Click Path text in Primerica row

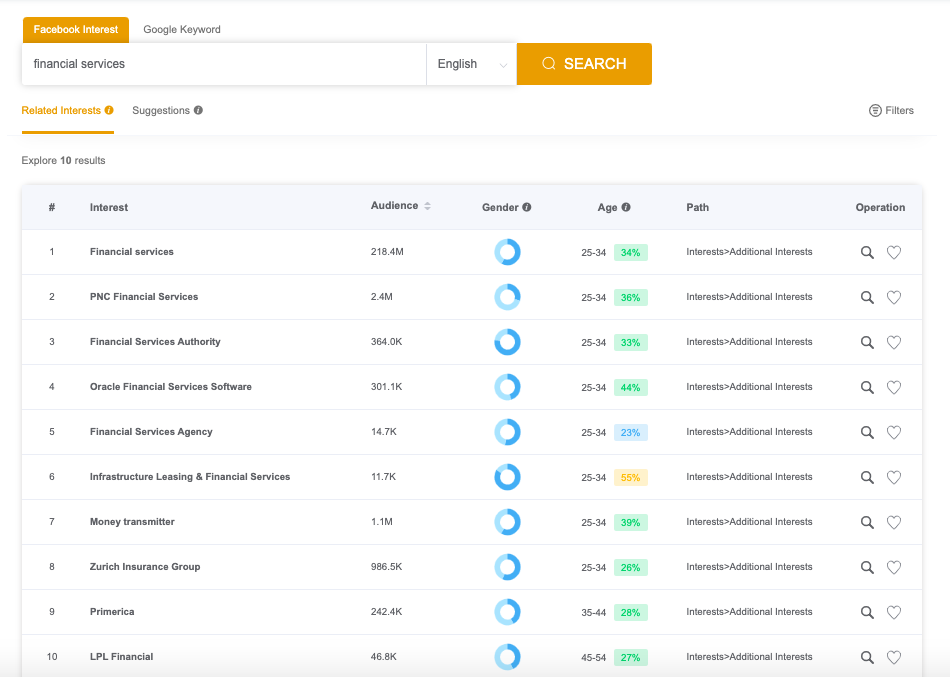point(749,612)
